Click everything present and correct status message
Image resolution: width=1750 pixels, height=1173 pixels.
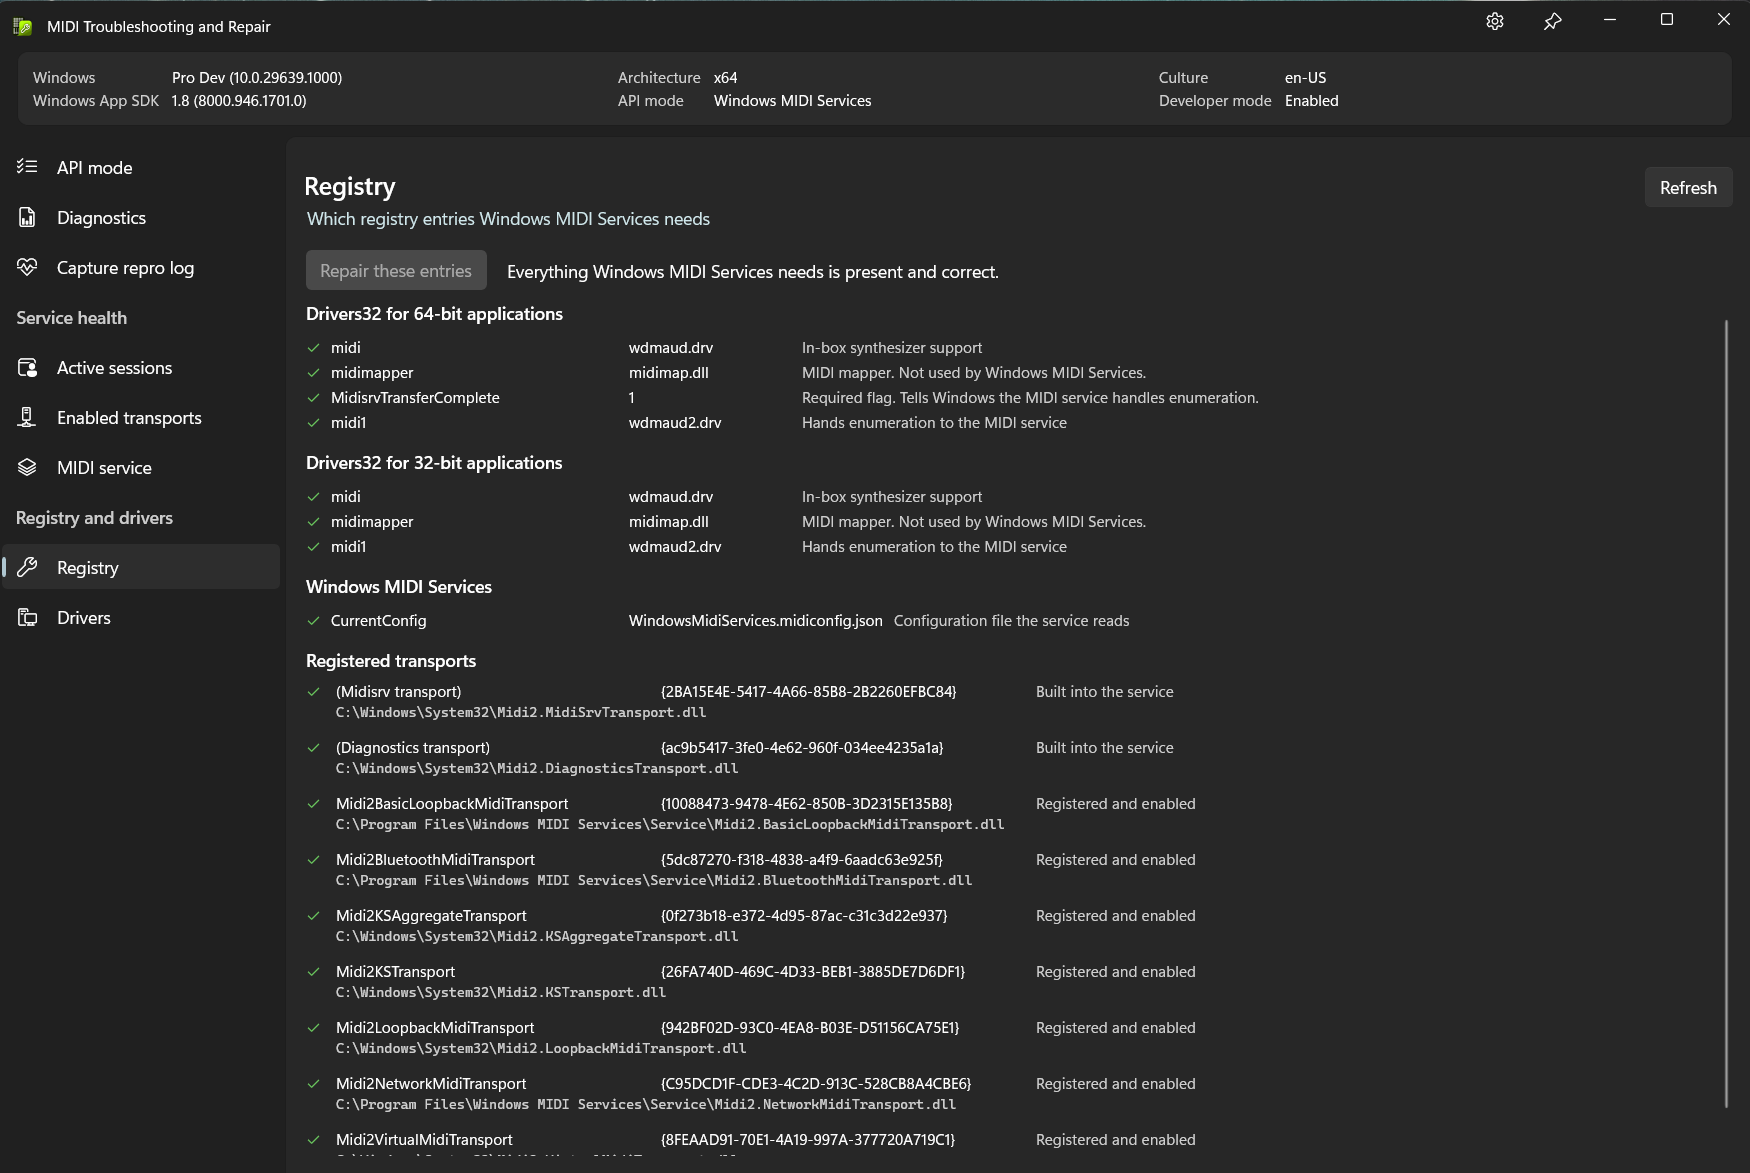752,272
